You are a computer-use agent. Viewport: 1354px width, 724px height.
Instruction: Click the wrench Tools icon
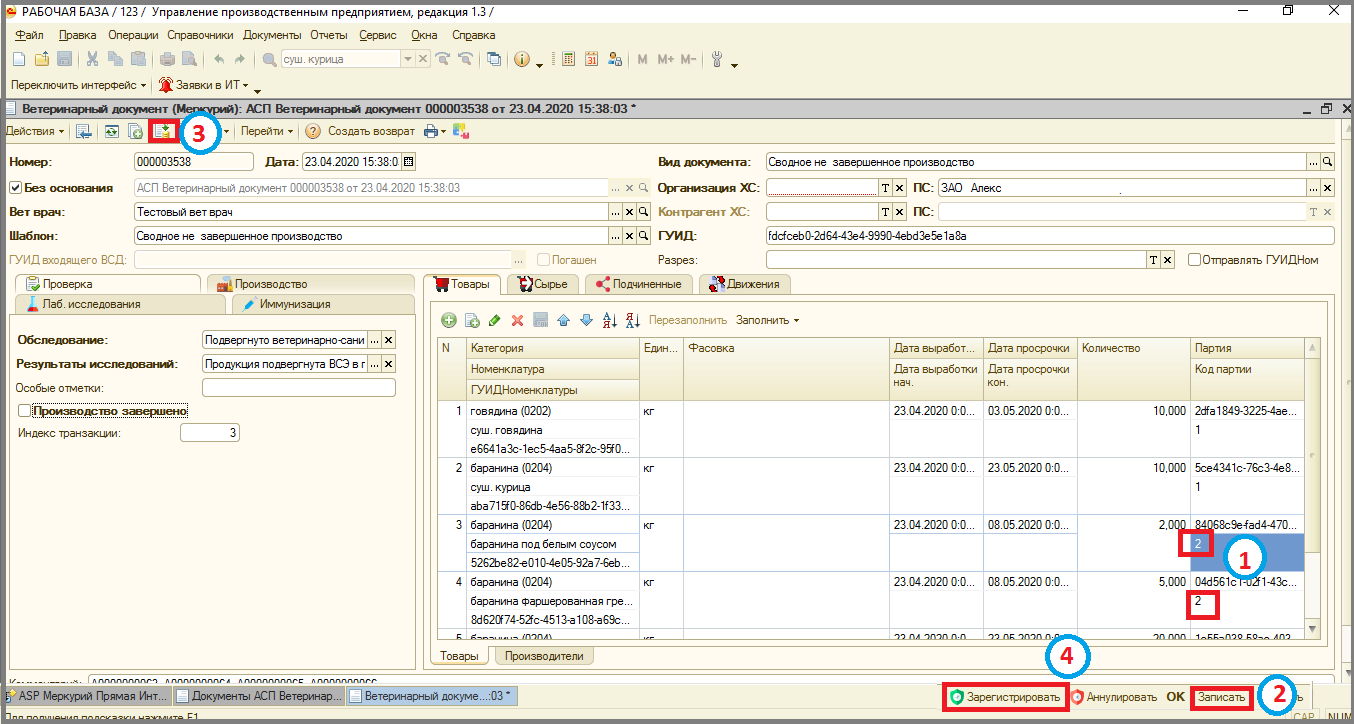click(x=717, y=59)
